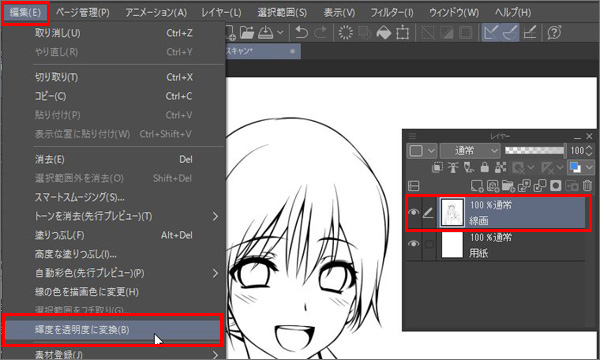Screen dimensions: 600x360
Task: Hide the 線画 layer via eye icon
Action: [x=413, y=212]
